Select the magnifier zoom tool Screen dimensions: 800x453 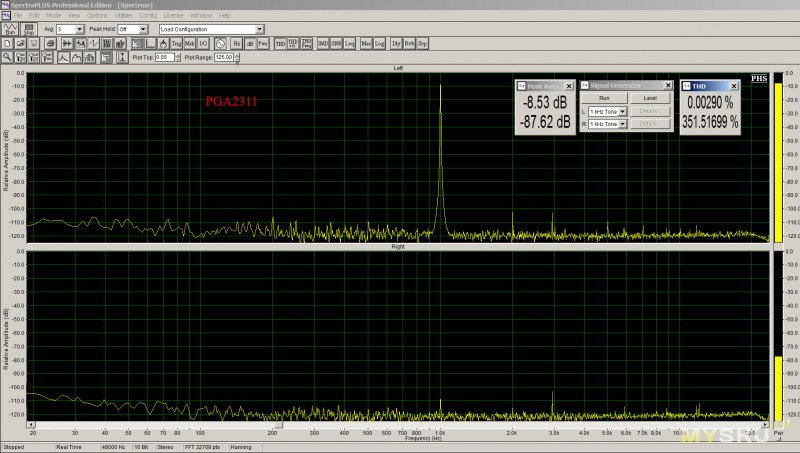[x=8, y=58]
